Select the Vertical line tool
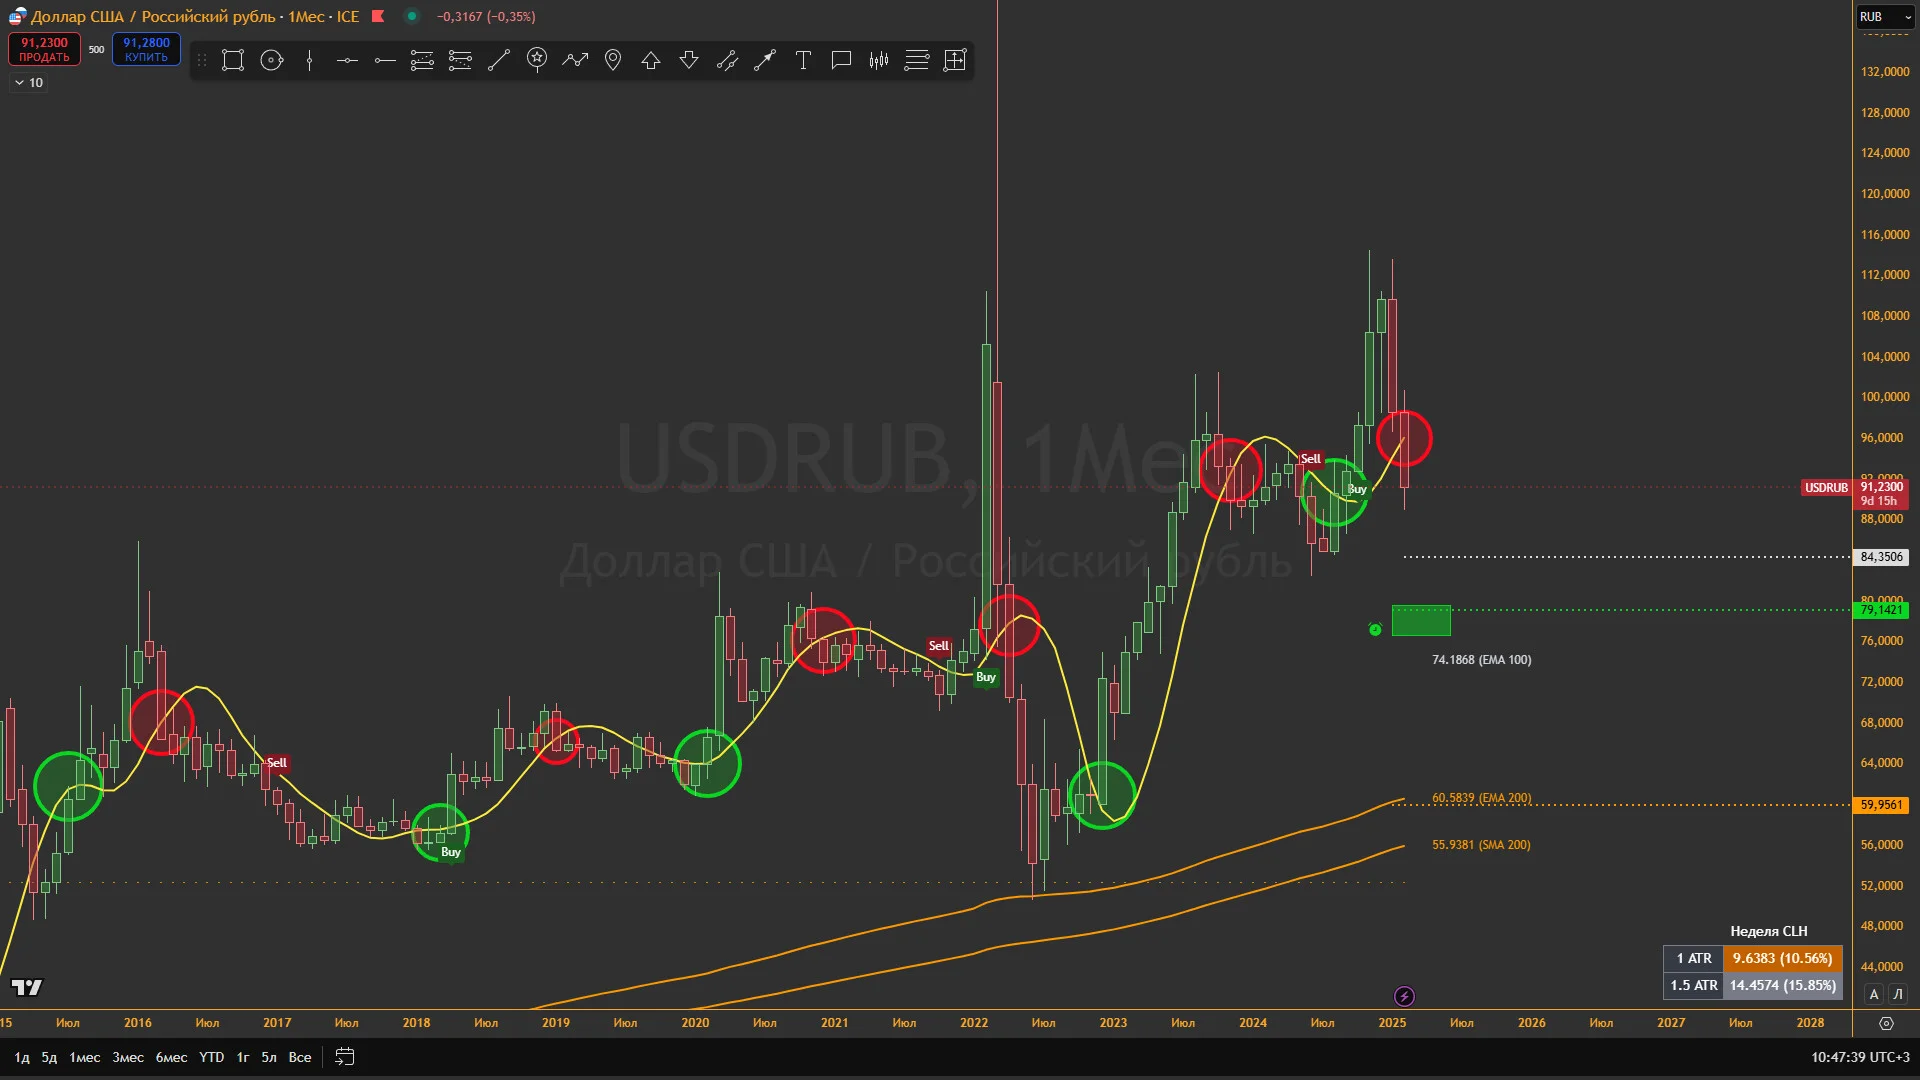 pos(309,60)
